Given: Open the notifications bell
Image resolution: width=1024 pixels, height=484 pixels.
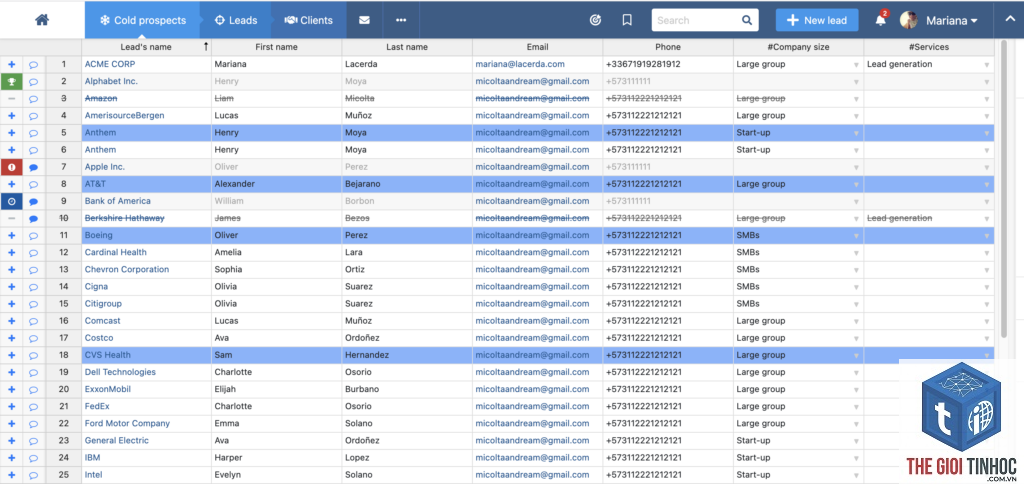Looking at the screenshot, I should (x=880, y=20).
